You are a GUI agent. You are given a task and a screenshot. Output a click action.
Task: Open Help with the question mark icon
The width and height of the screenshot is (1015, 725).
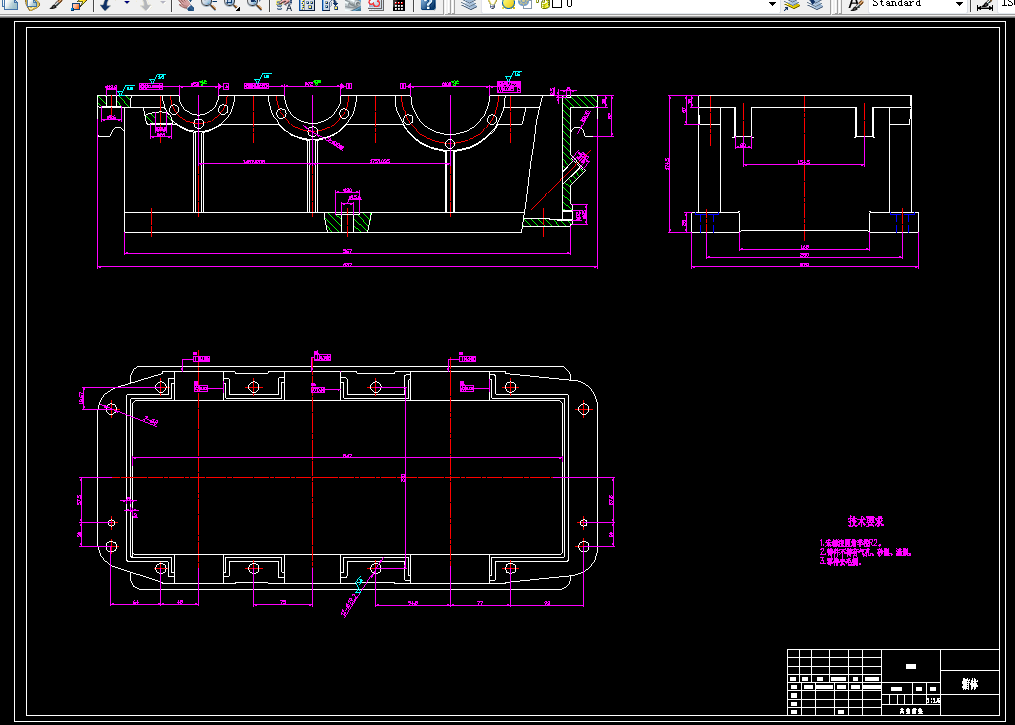(427, 3)
